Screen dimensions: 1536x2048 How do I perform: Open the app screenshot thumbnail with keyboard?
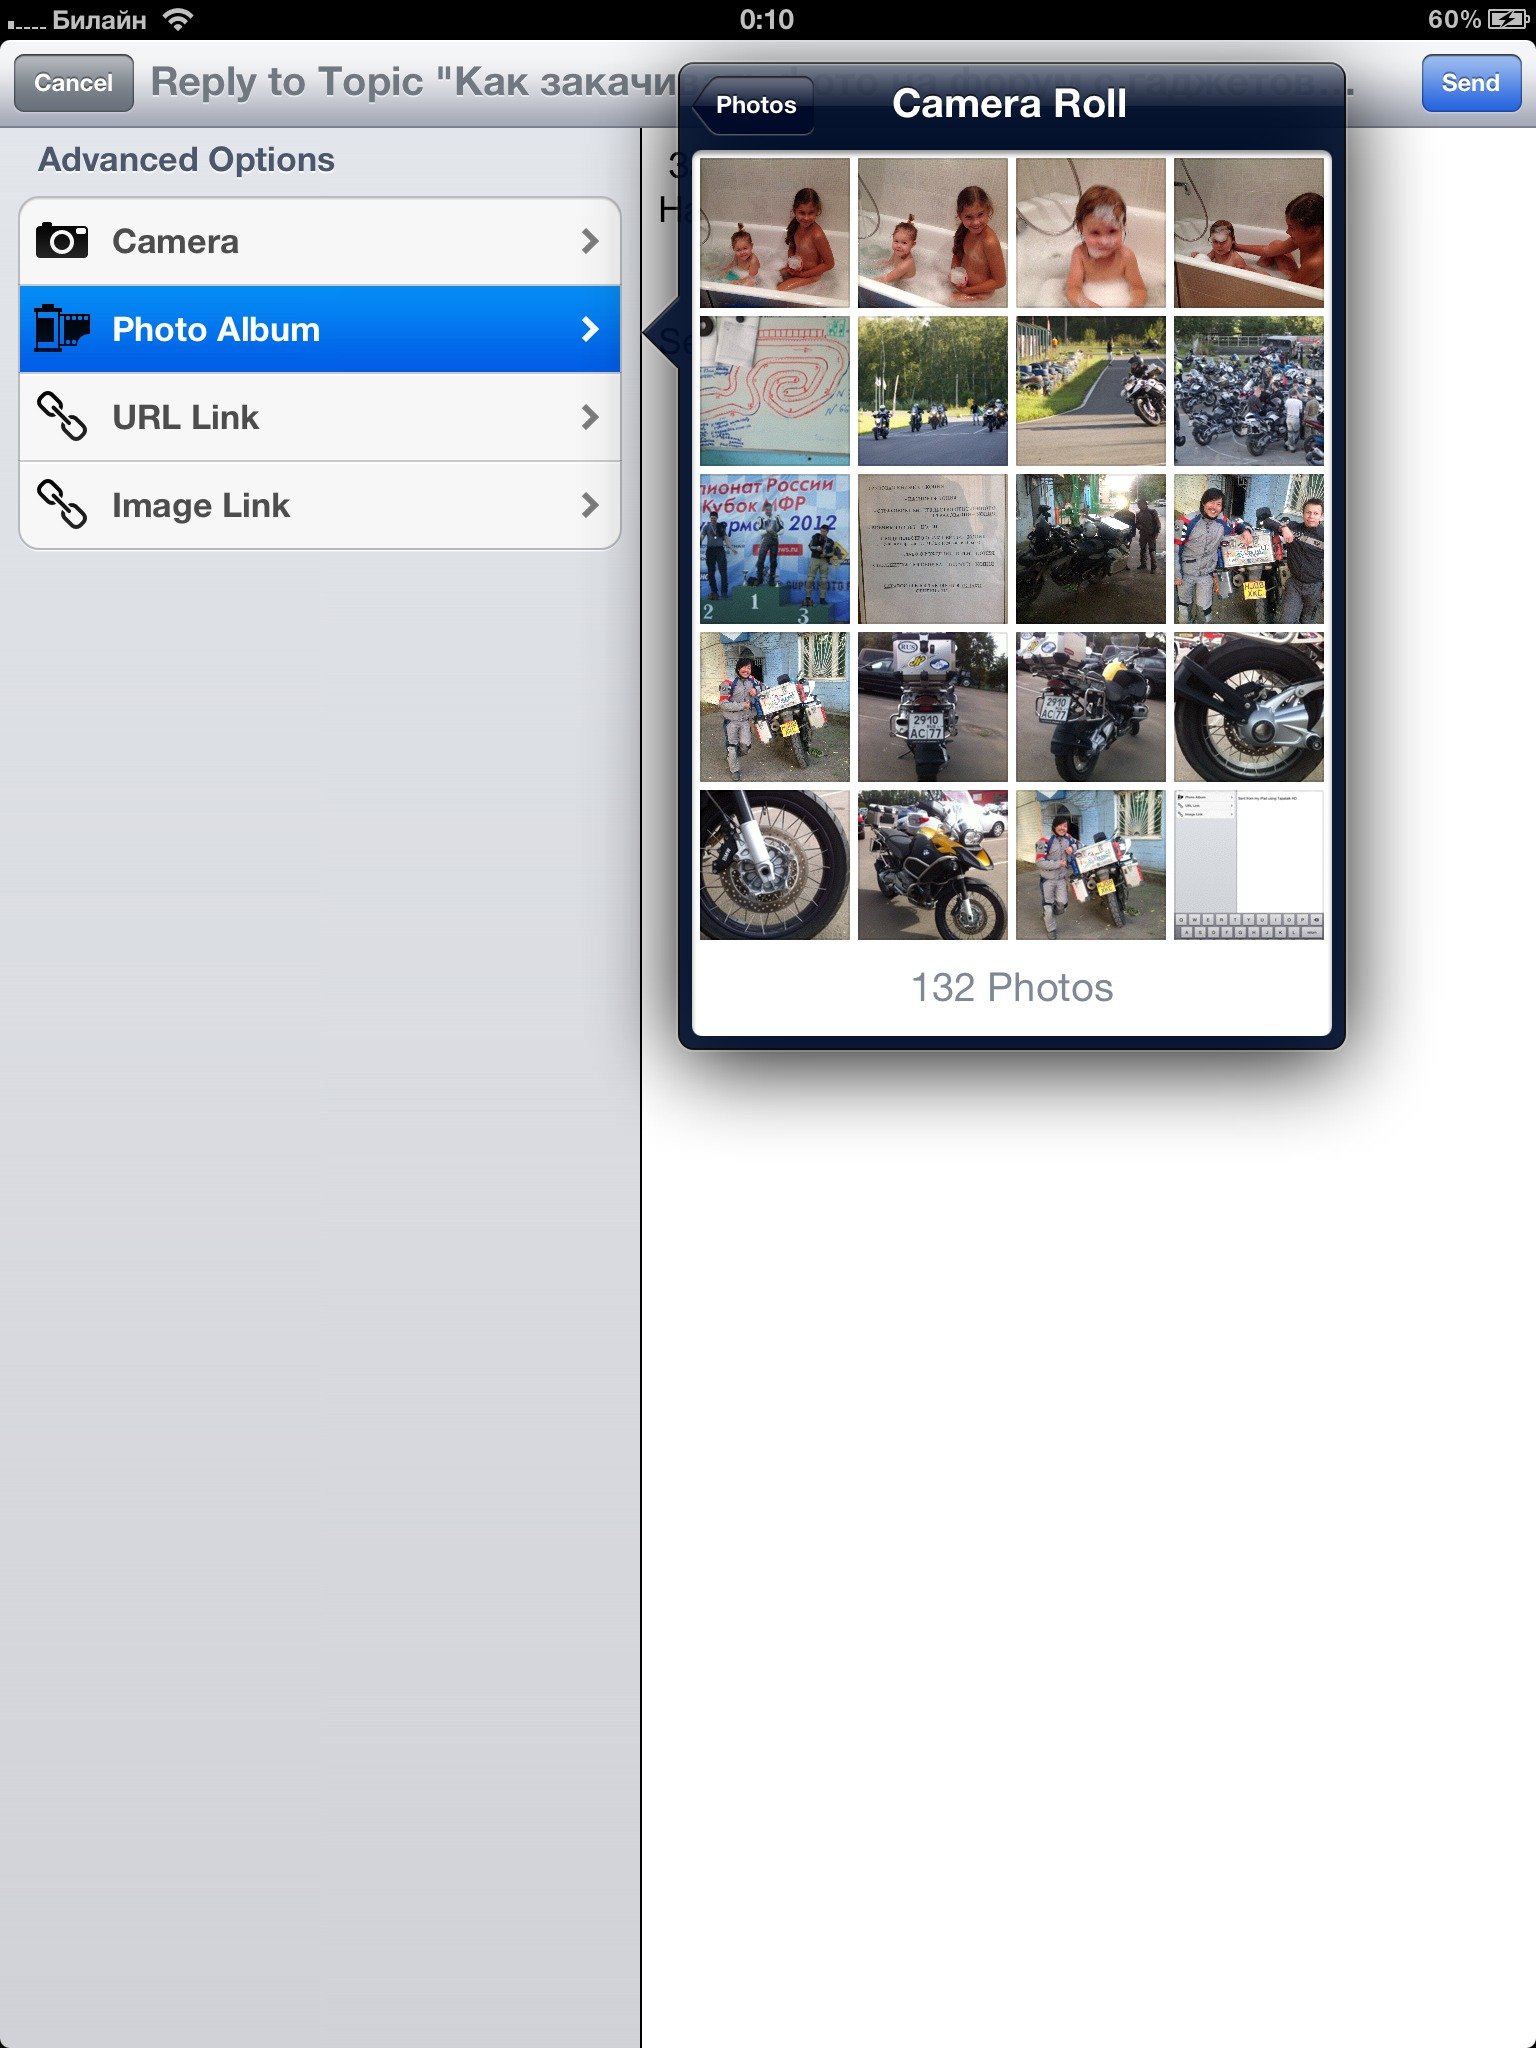[x=1248, y=865]
